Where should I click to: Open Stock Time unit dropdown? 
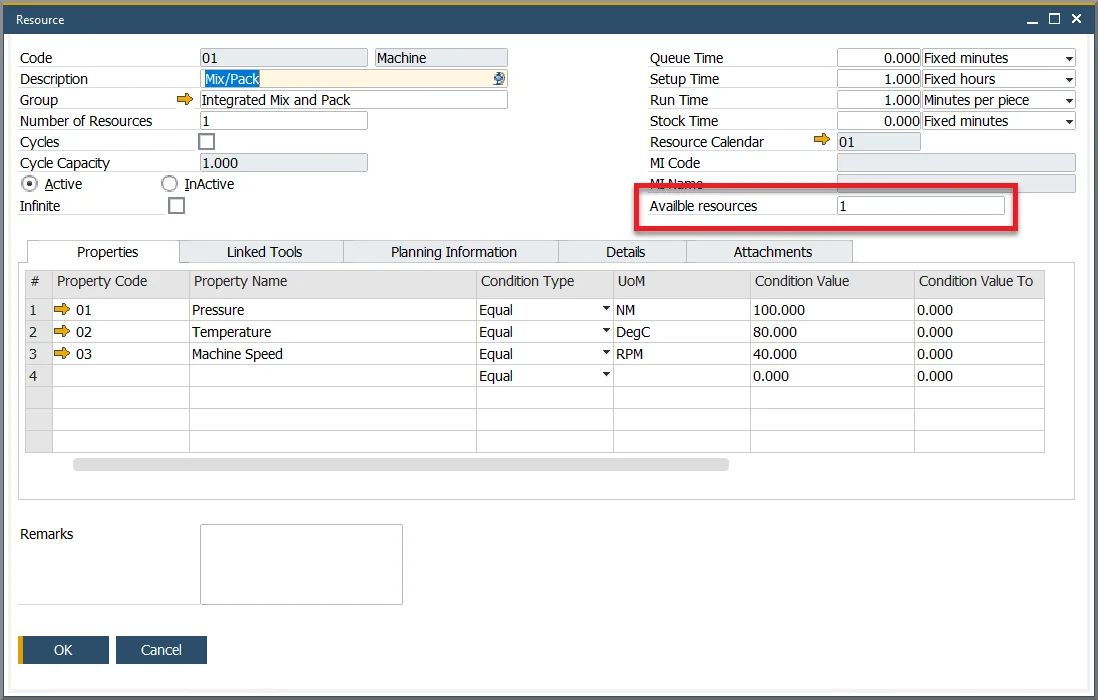[x=1069, y=122]
